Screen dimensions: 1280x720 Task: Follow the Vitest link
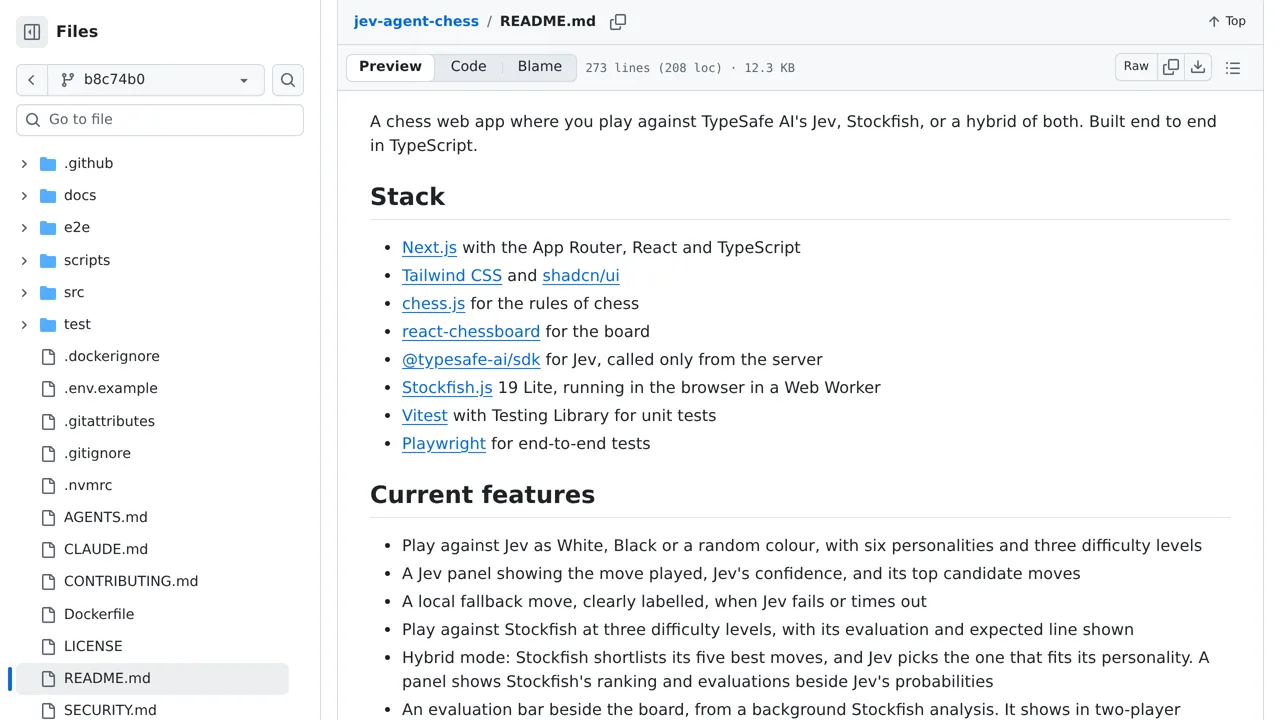pos(425,416)
